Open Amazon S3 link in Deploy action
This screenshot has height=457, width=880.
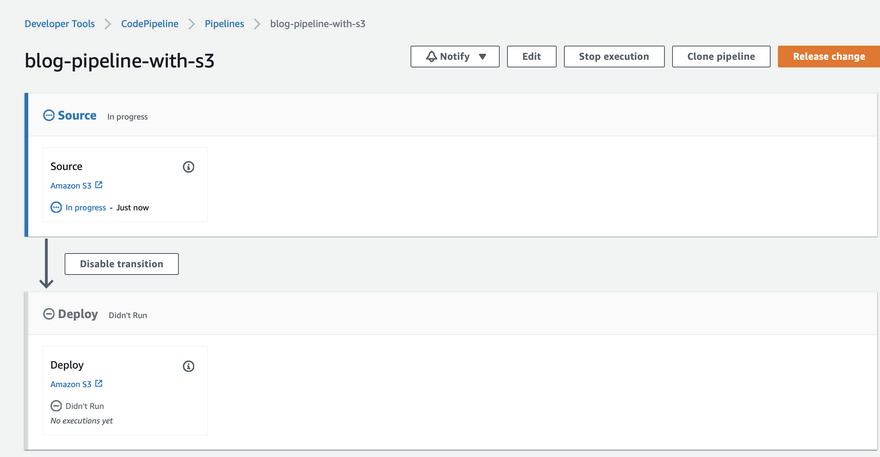tap(71, 385)
